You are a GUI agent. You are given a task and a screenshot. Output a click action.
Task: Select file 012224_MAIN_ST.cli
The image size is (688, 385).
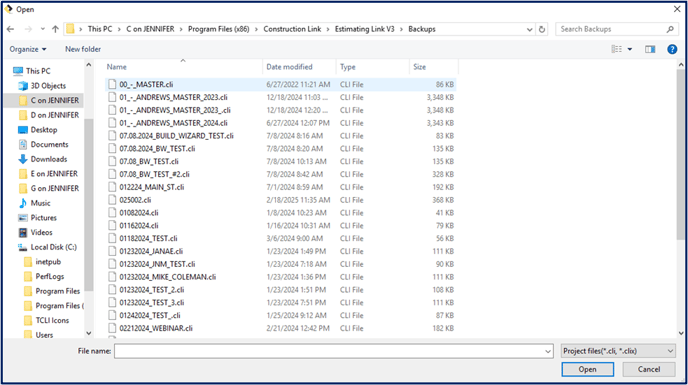click(x=280, y=187)
